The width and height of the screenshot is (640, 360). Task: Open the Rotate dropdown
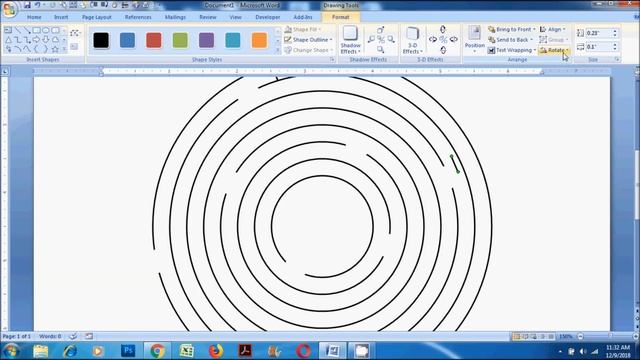coord(554,50)
